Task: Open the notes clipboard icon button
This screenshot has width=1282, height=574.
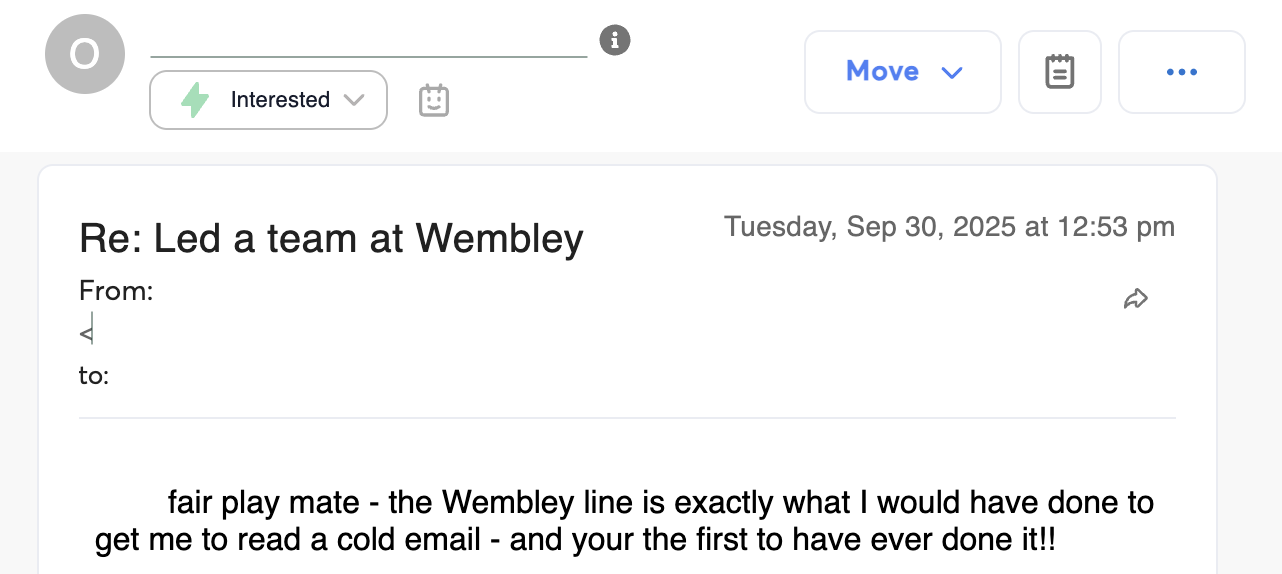Action: tap(1059, 72)
